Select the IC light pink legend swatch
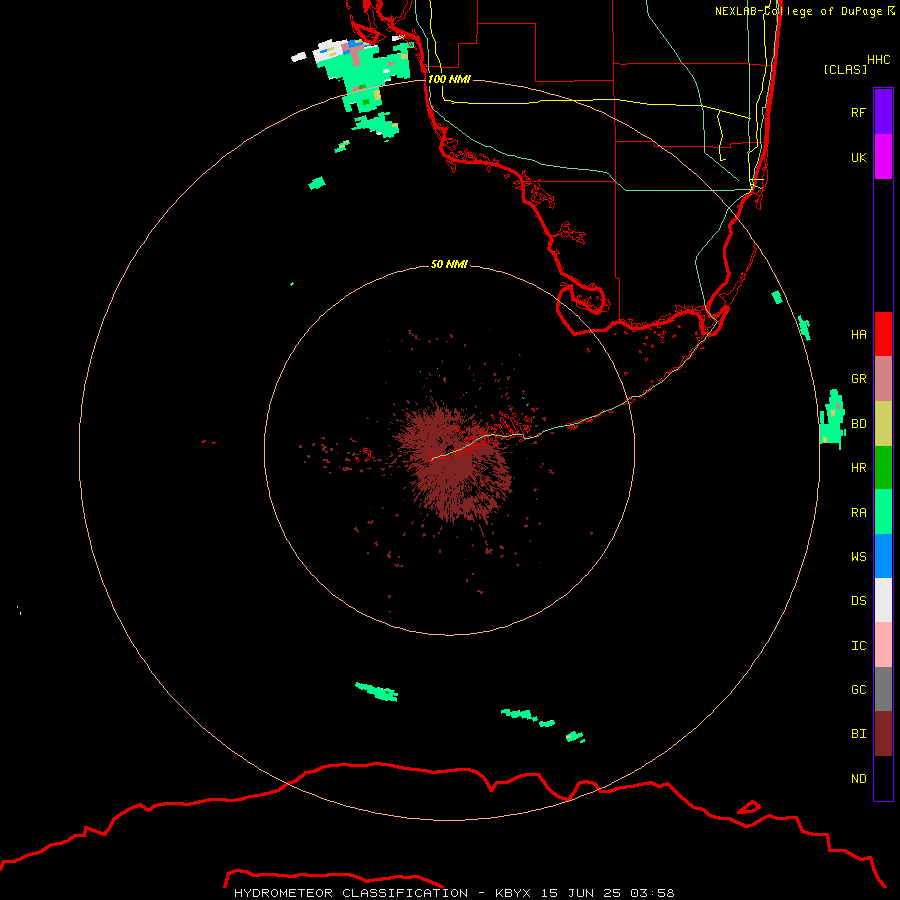The width and height of the screenshot is (900, 900). pos(883,645)
